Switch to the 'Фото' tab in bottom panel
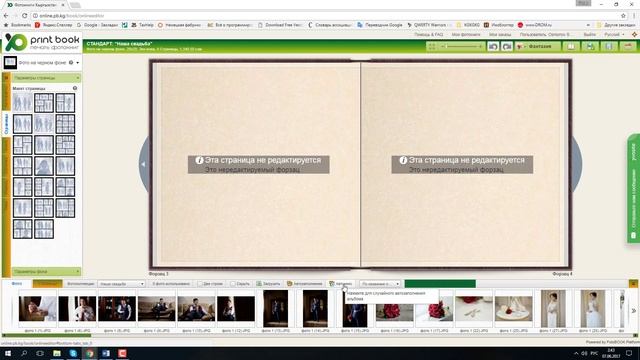The height and width of the screenshot is (360, 640). [x=17, y=284]
